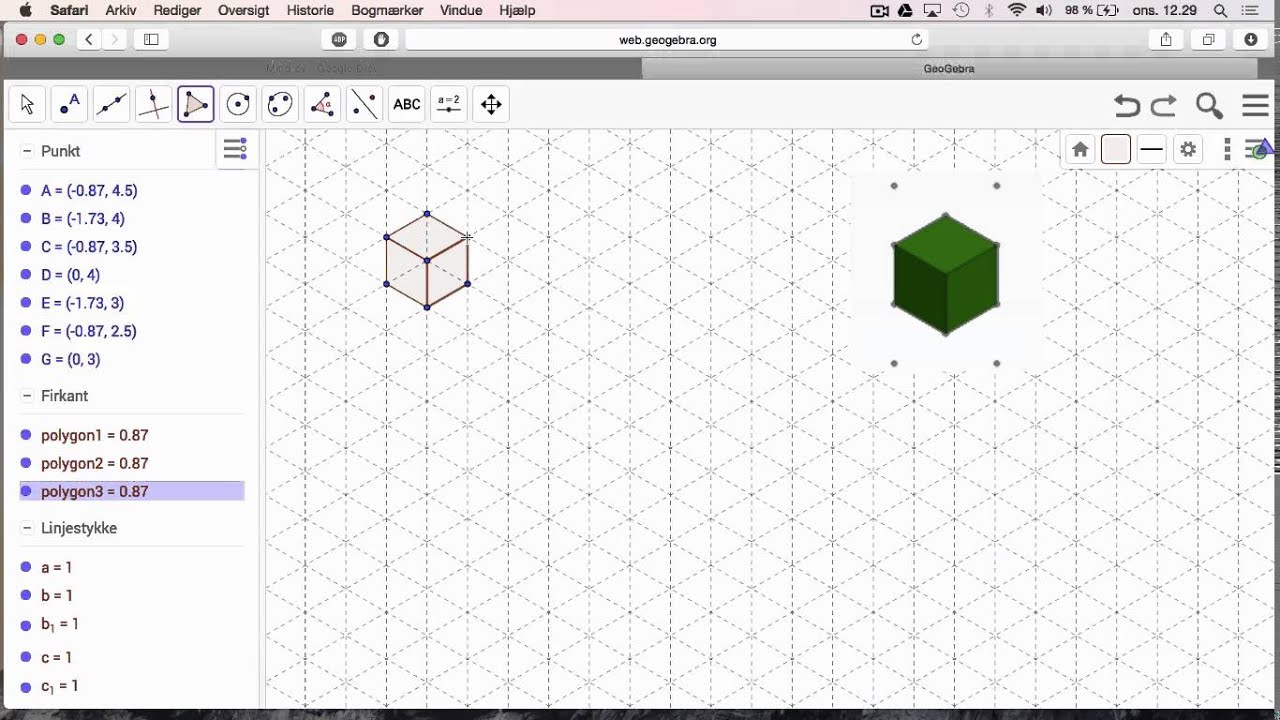Redo the last undone action
The image size is (1280, 720).
(1164, 105)
